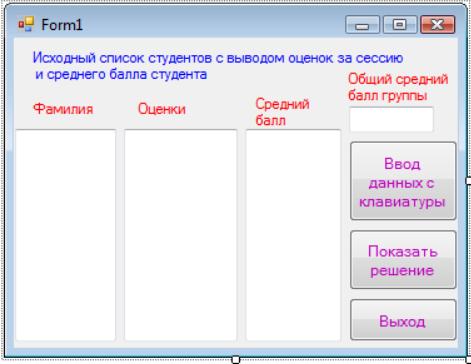Image resolution: width=471 pixels, height=364 pixels.
Task: Maximize the Form1 window
Action: [400, 25]
